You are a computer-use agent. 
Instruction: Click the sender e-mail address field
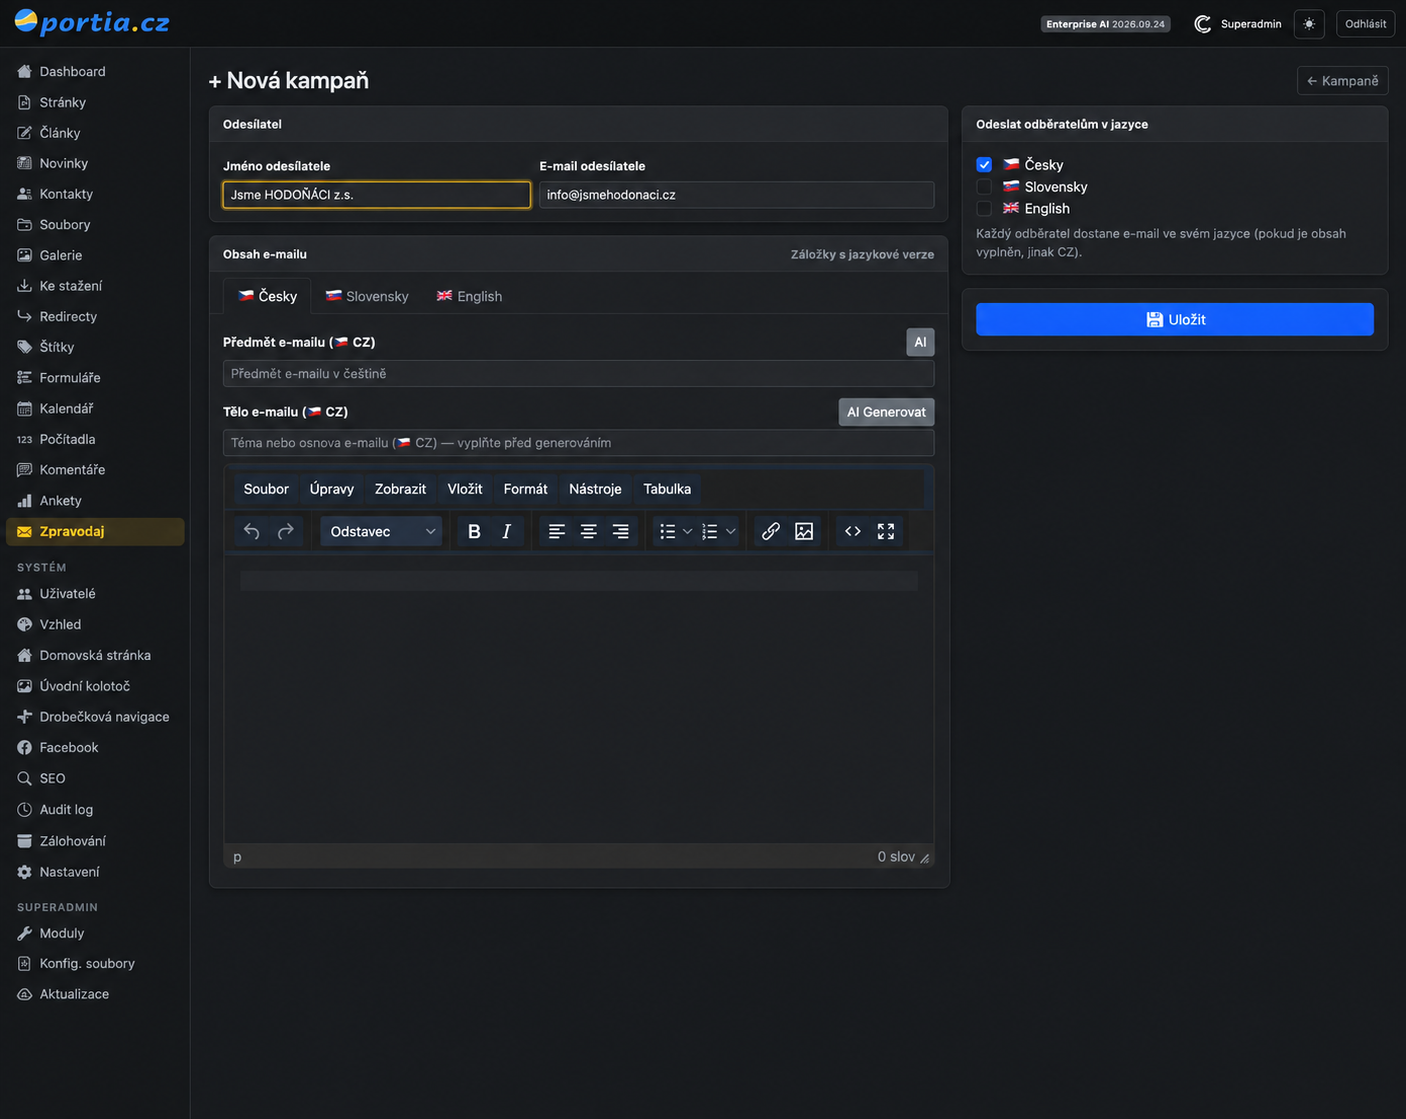point(737,195)
